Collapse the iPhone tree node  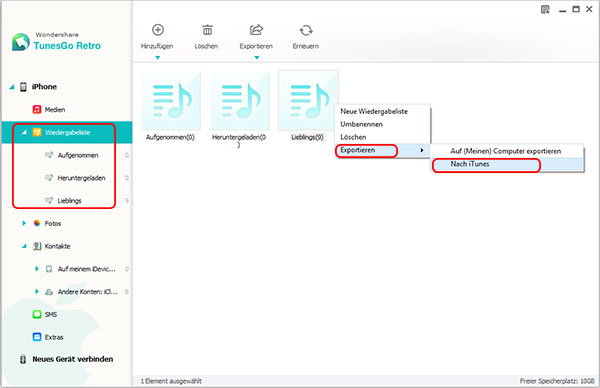(12, 87)
